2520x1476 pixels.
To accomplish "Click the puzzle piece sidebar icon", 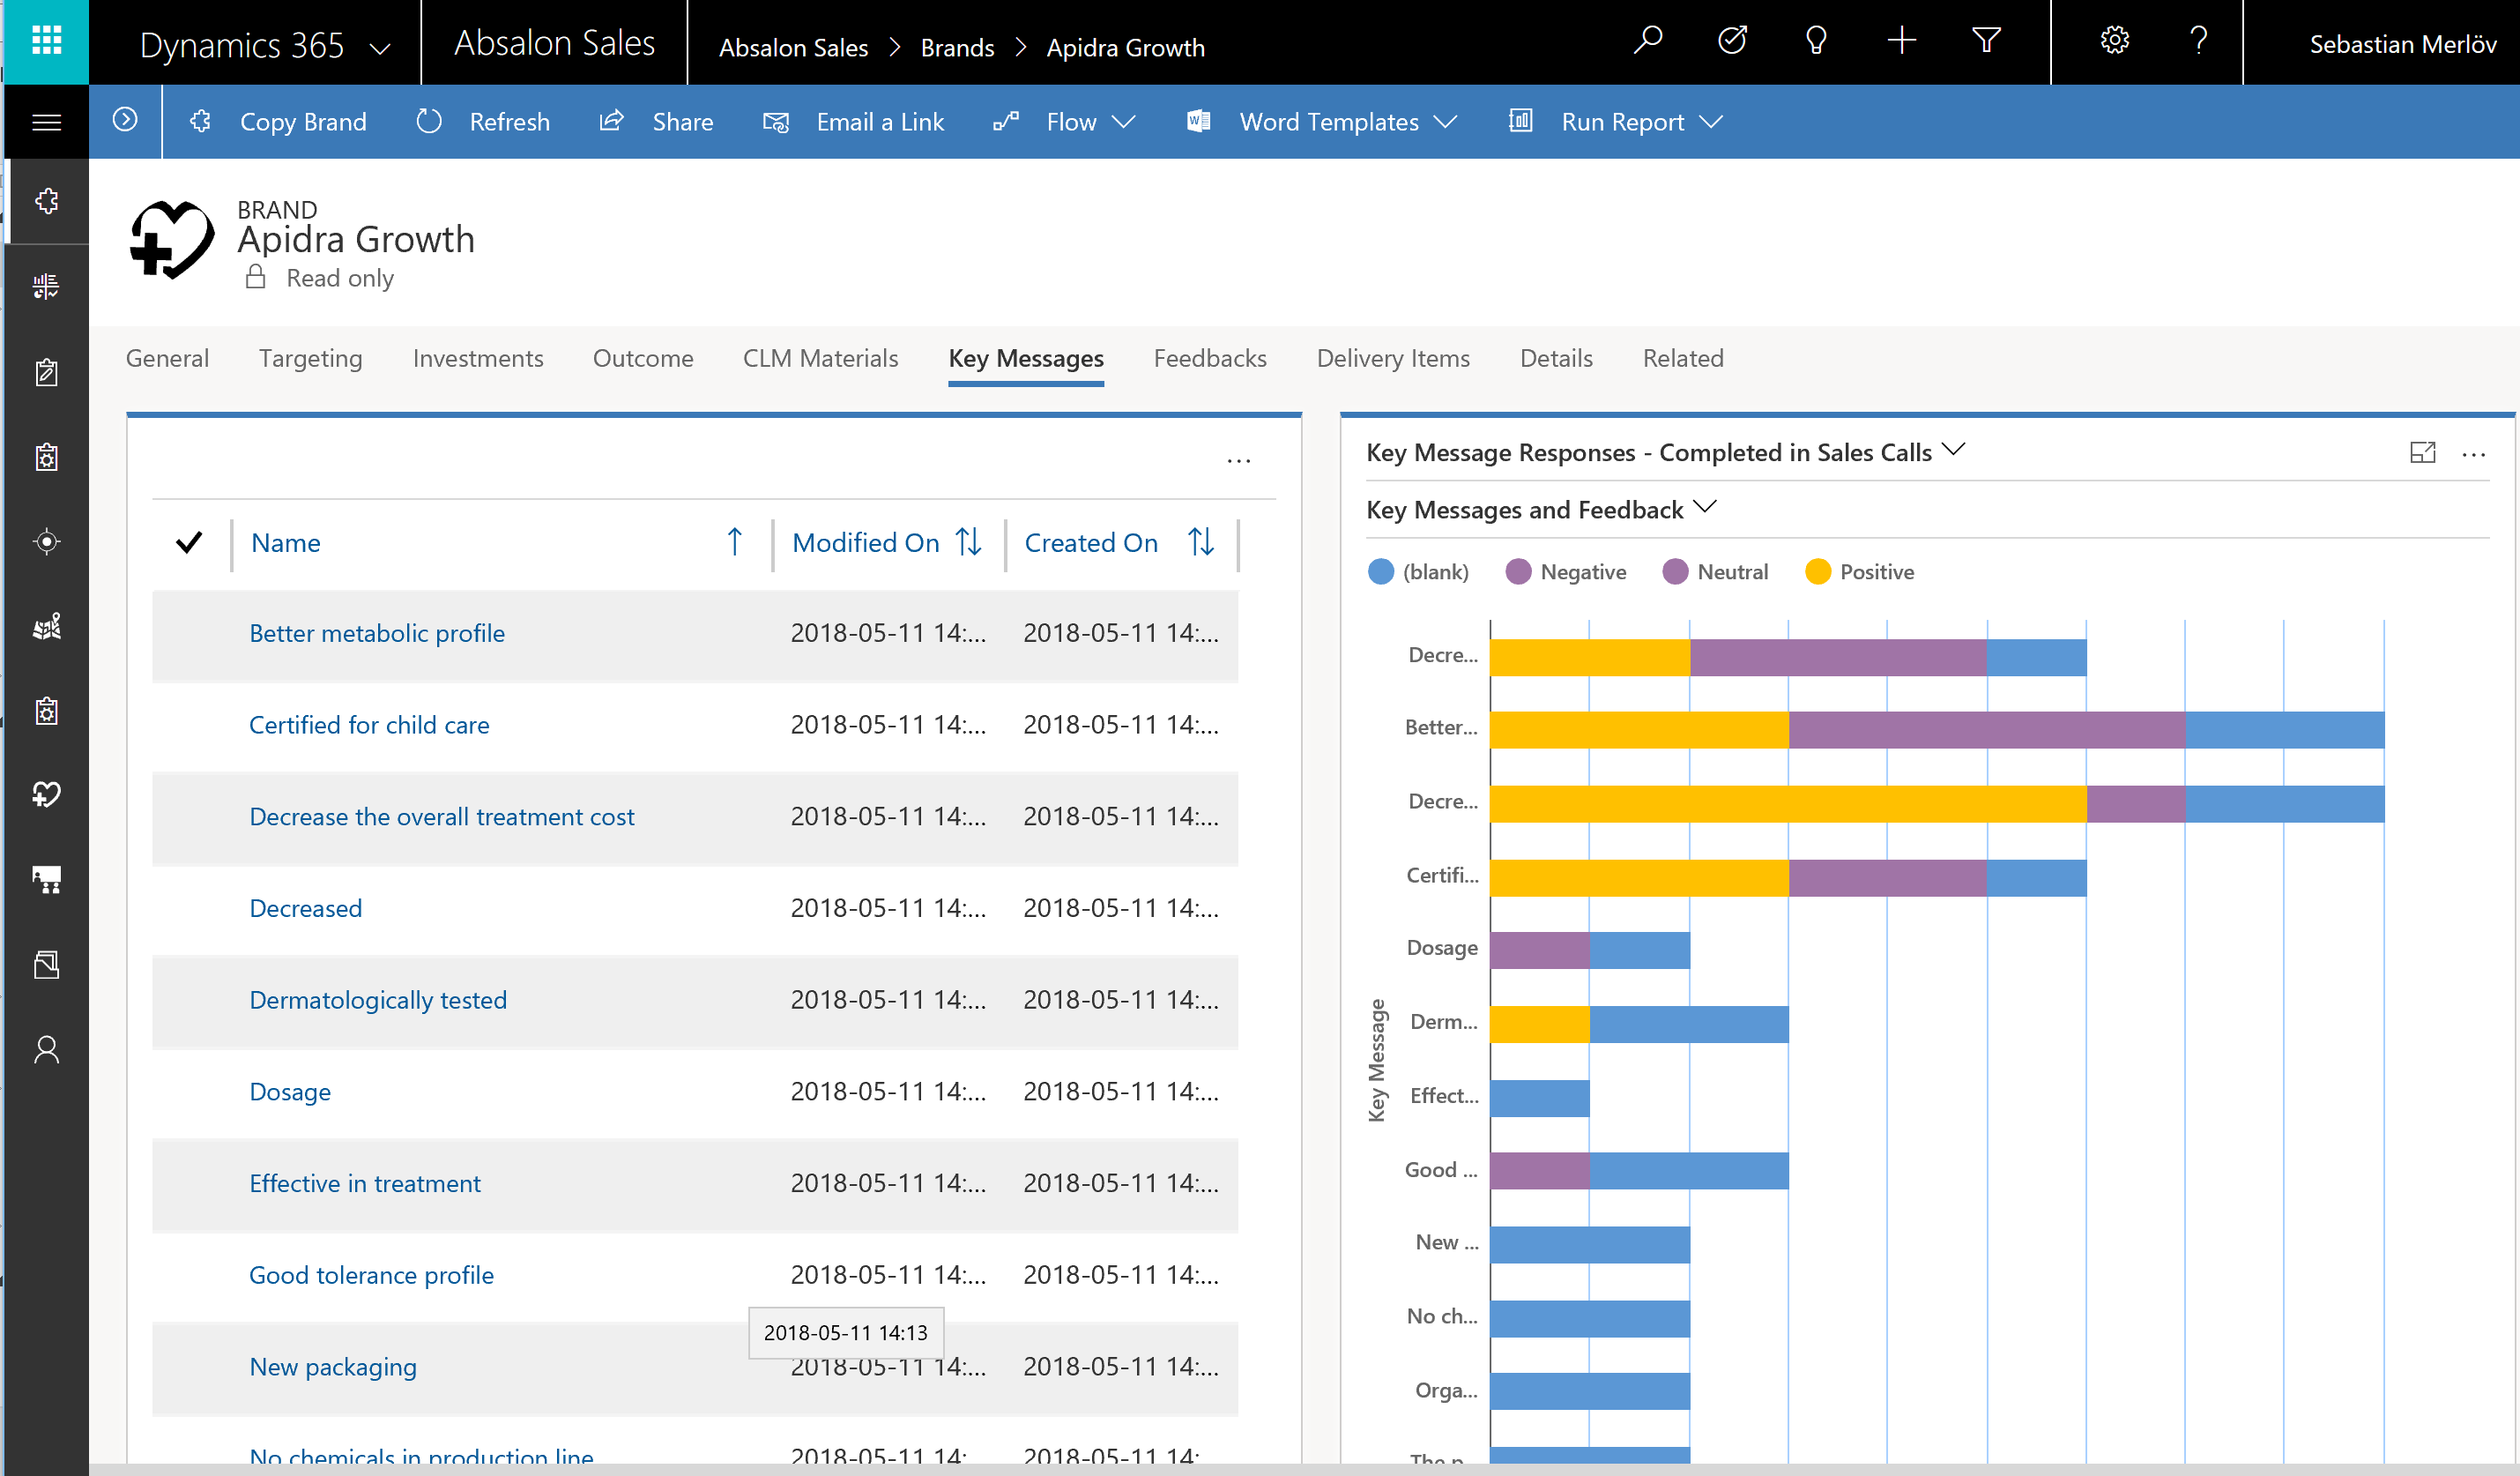I will (x=46, y=201).
